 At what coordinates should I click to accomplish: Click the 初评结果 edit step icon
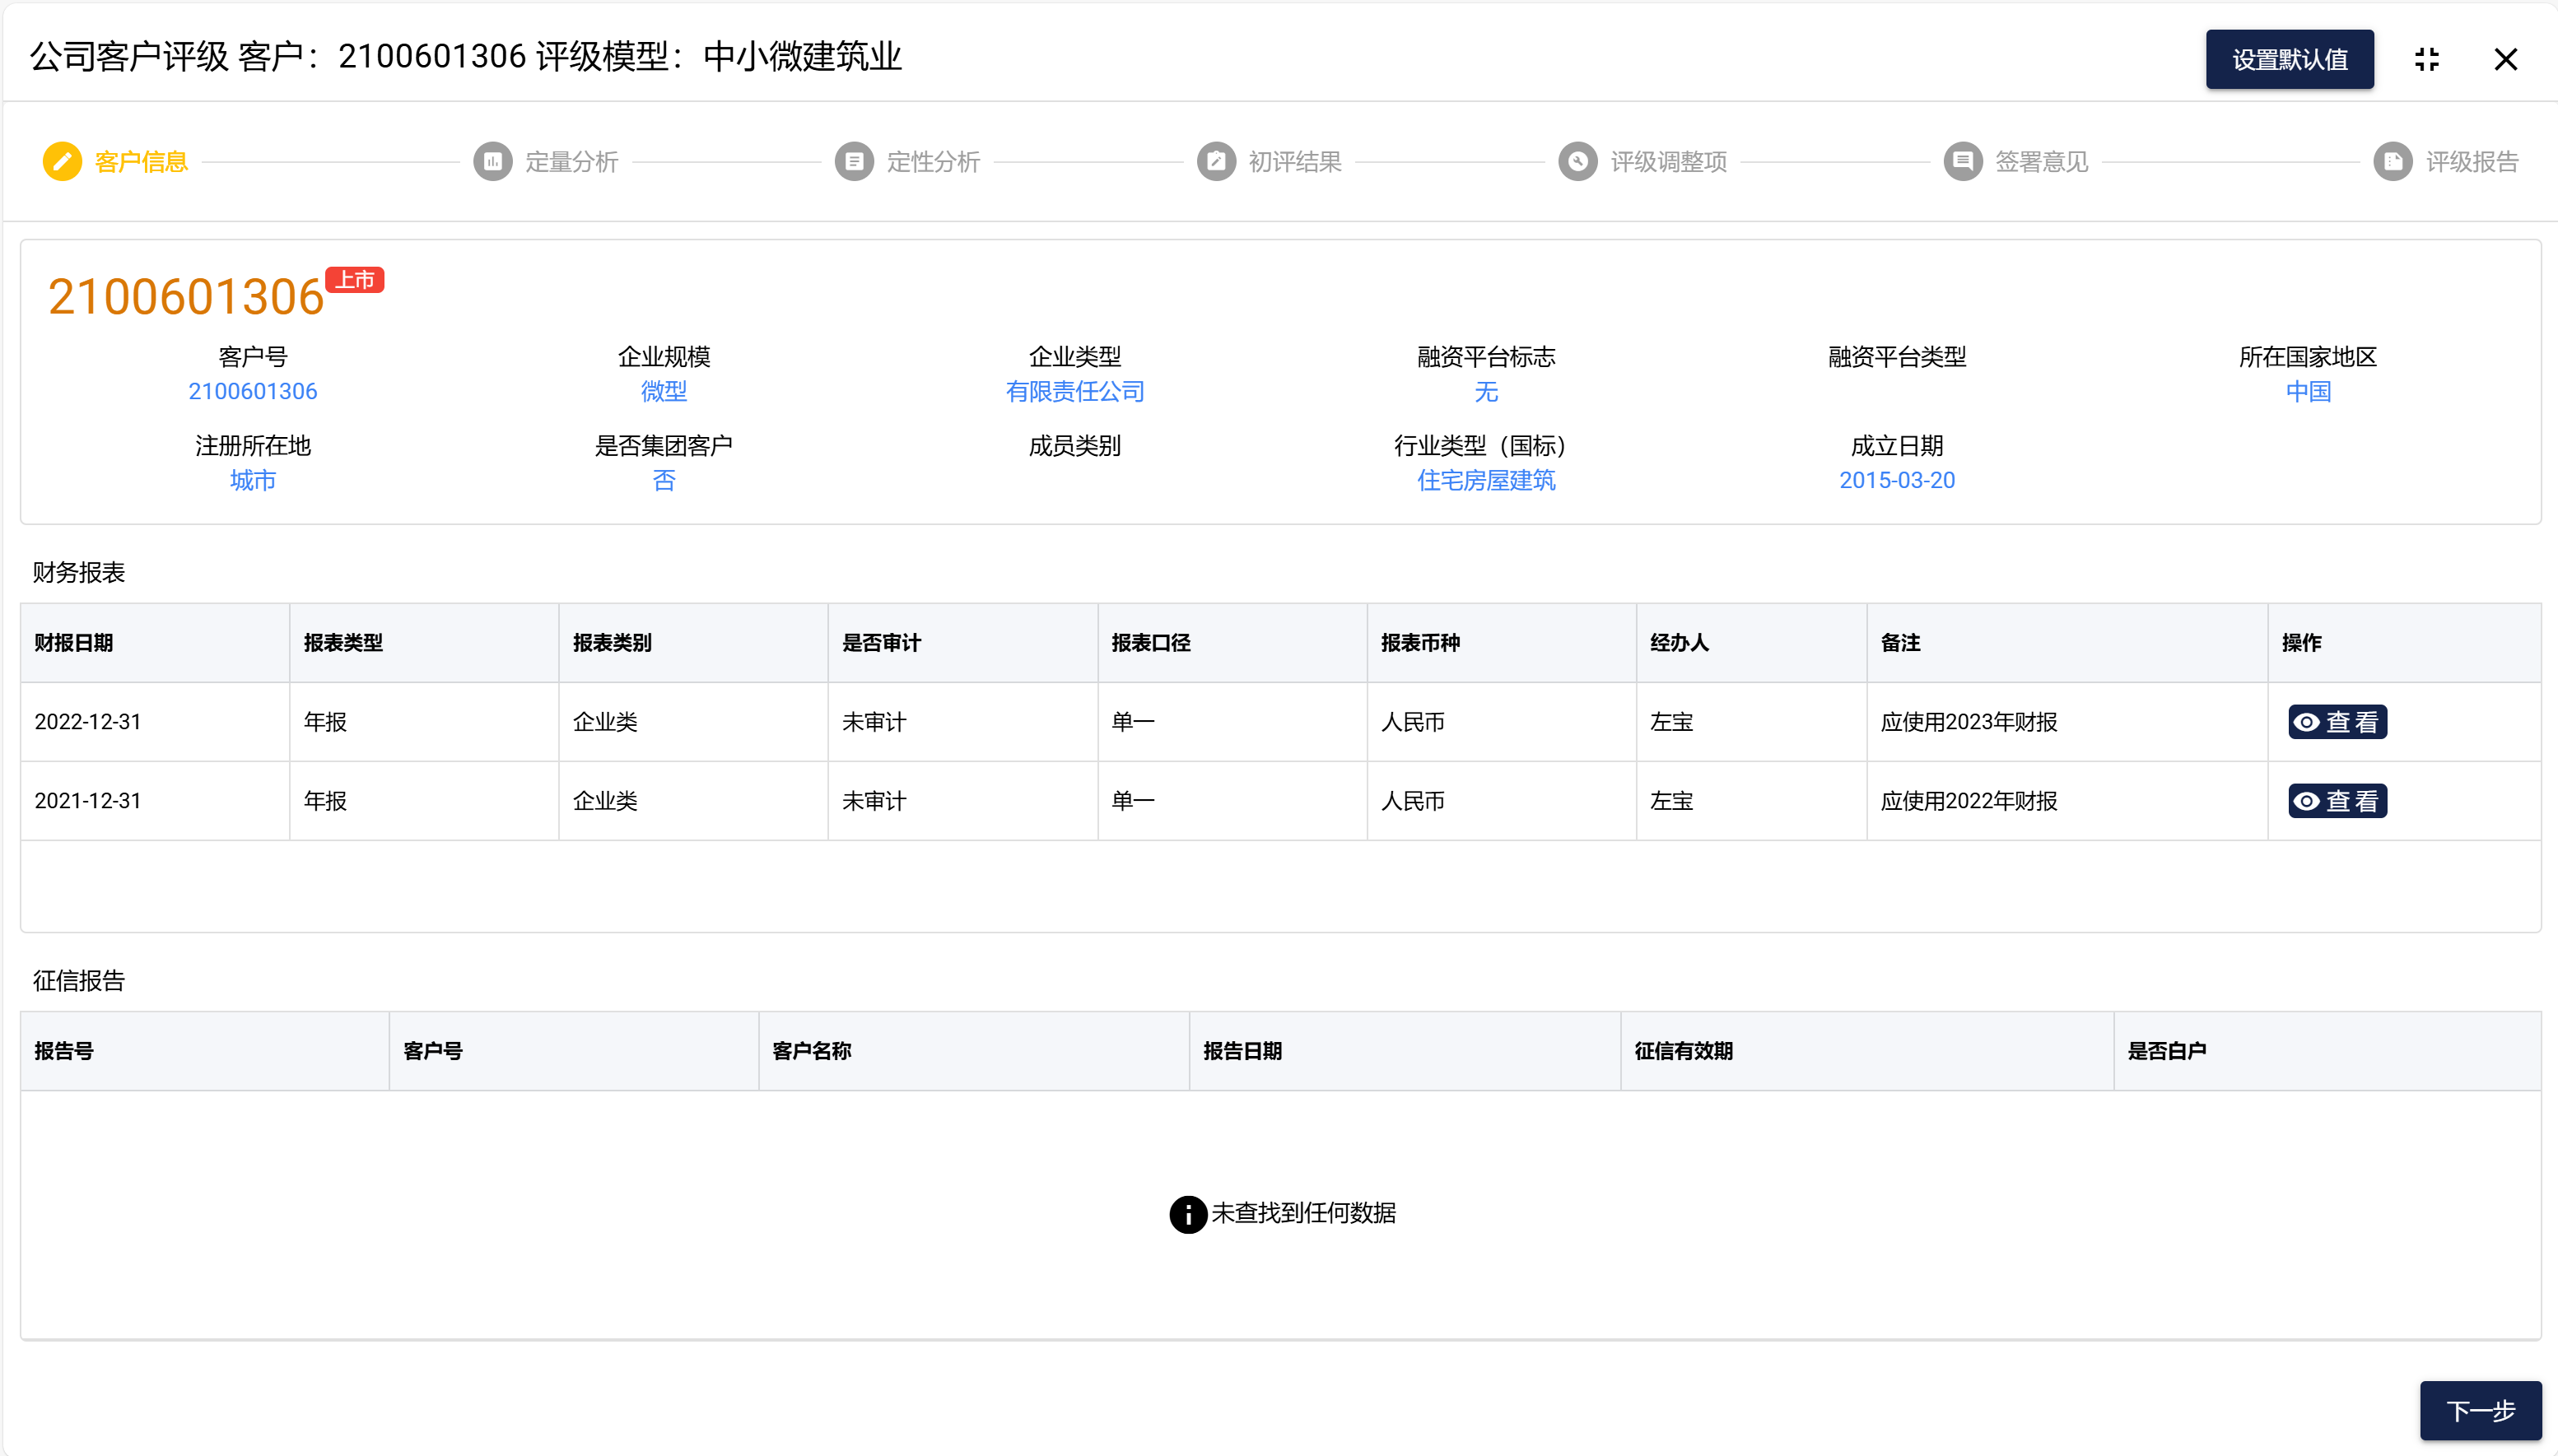point(1216,161)
